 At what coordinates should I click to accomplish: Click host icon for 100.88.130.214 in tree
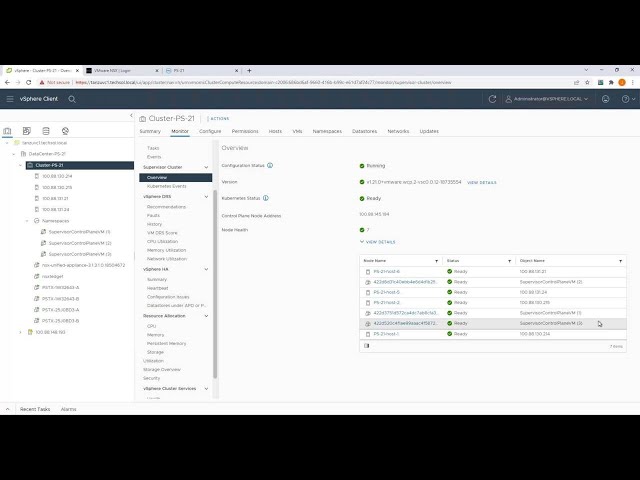tap(37, 176)
